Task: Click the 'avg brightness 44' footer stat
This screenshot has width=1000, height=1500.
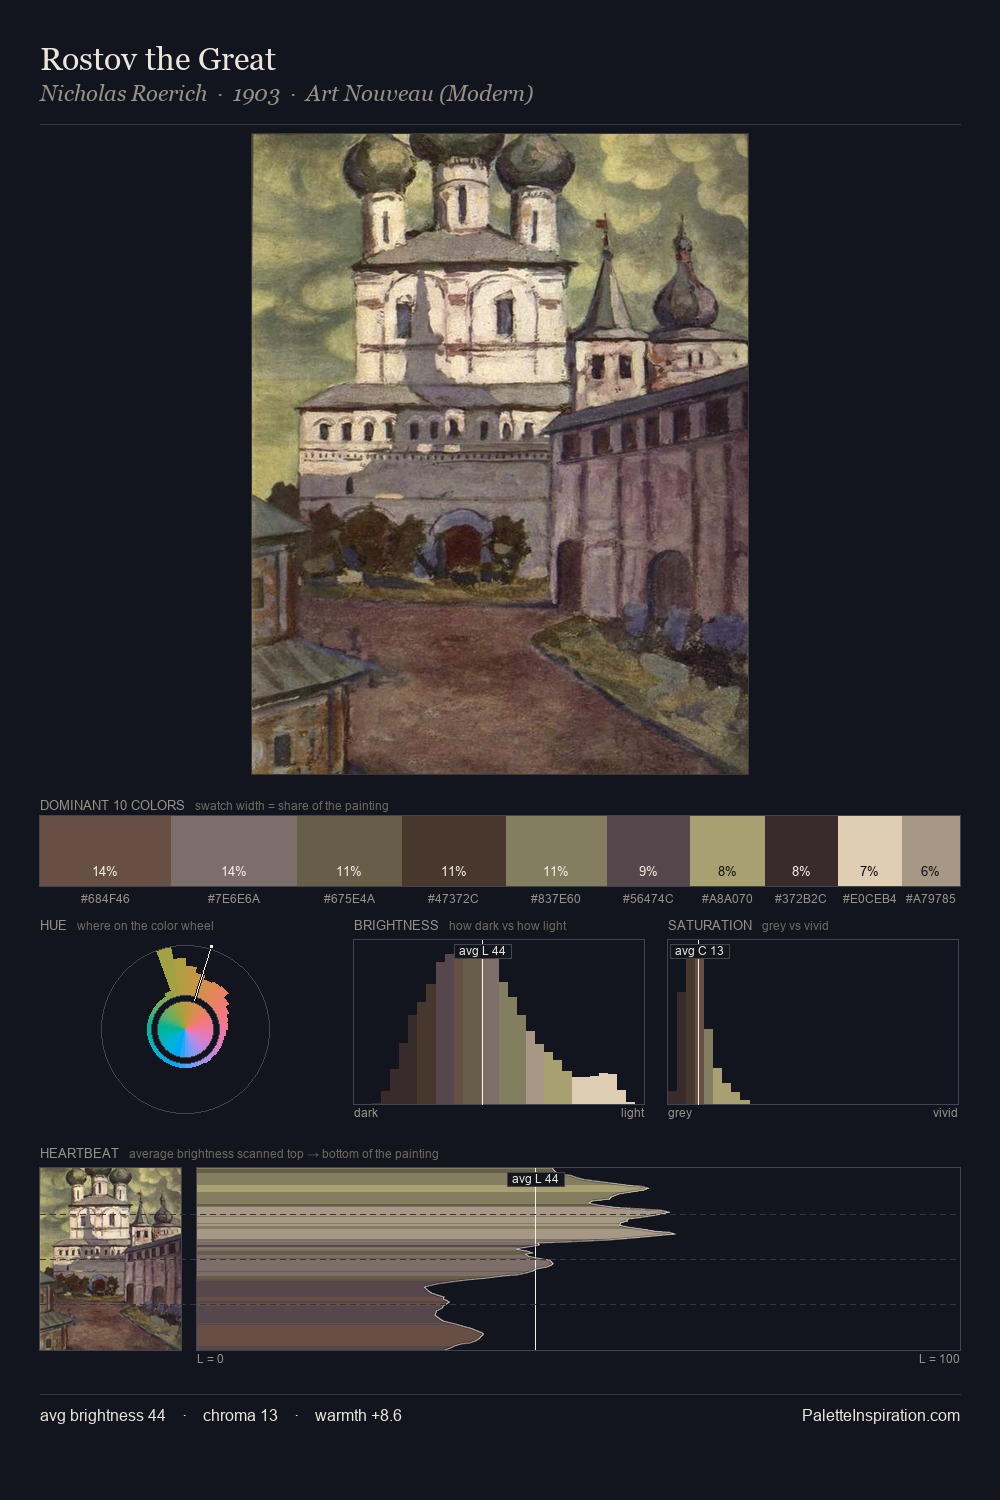Action: point(103,1416)
